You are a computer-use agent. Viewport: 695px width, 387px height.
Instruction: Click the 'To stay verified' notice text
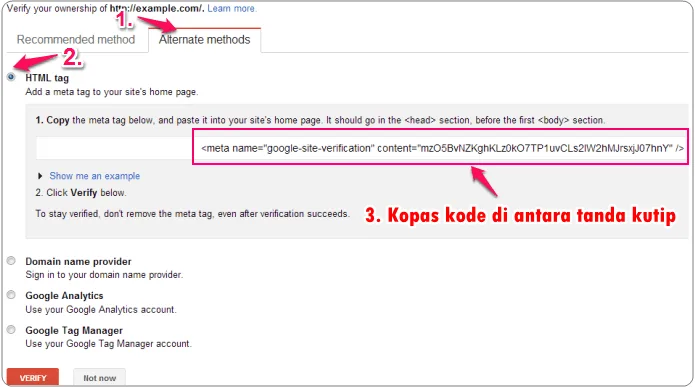pos(192,214)
